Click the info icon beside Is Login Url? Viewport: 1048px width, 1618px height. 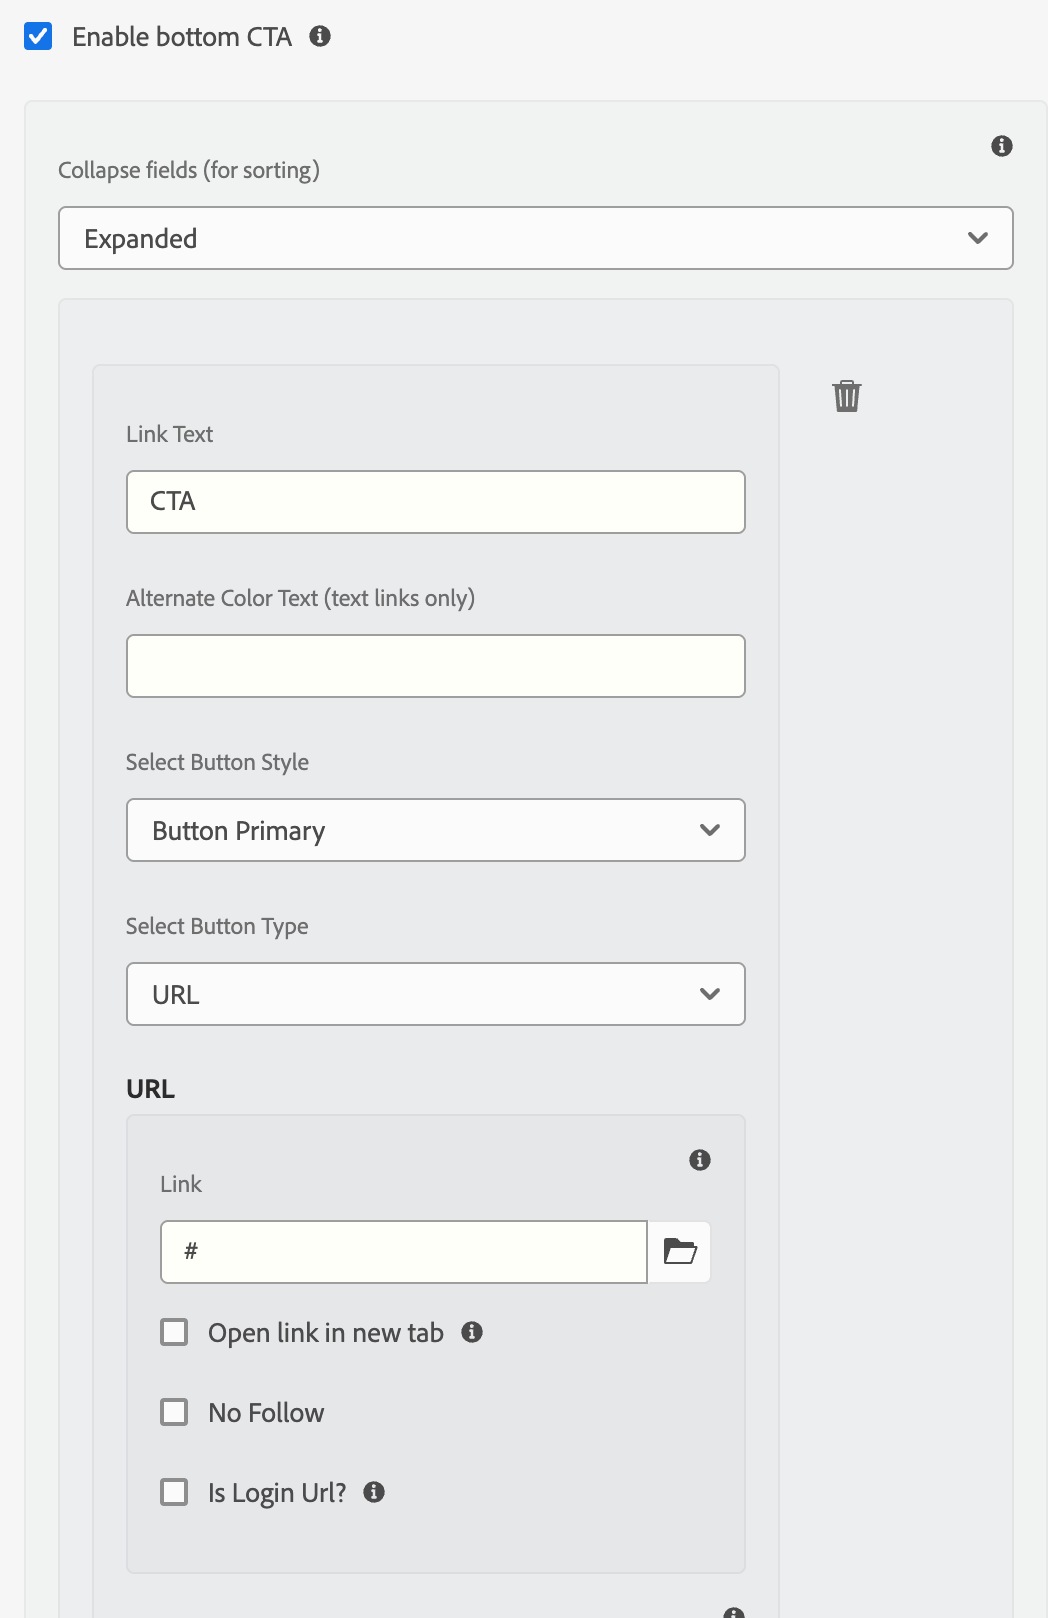375,1492
